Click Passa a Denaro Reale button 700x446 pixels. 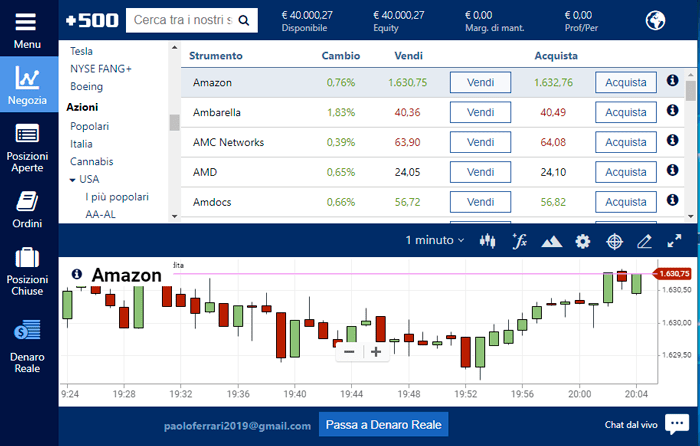[383, 424]
